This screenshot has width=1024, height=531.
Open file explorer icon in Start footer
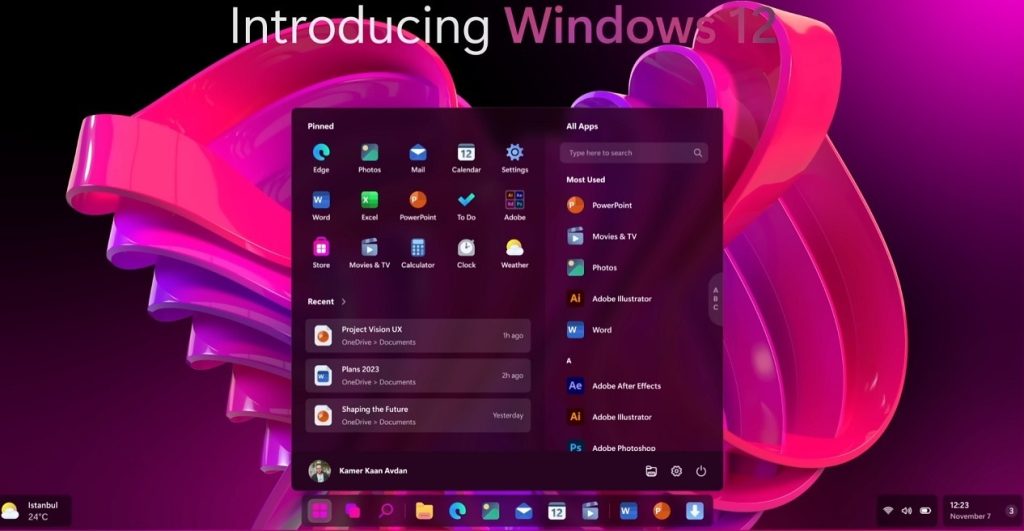651,471
